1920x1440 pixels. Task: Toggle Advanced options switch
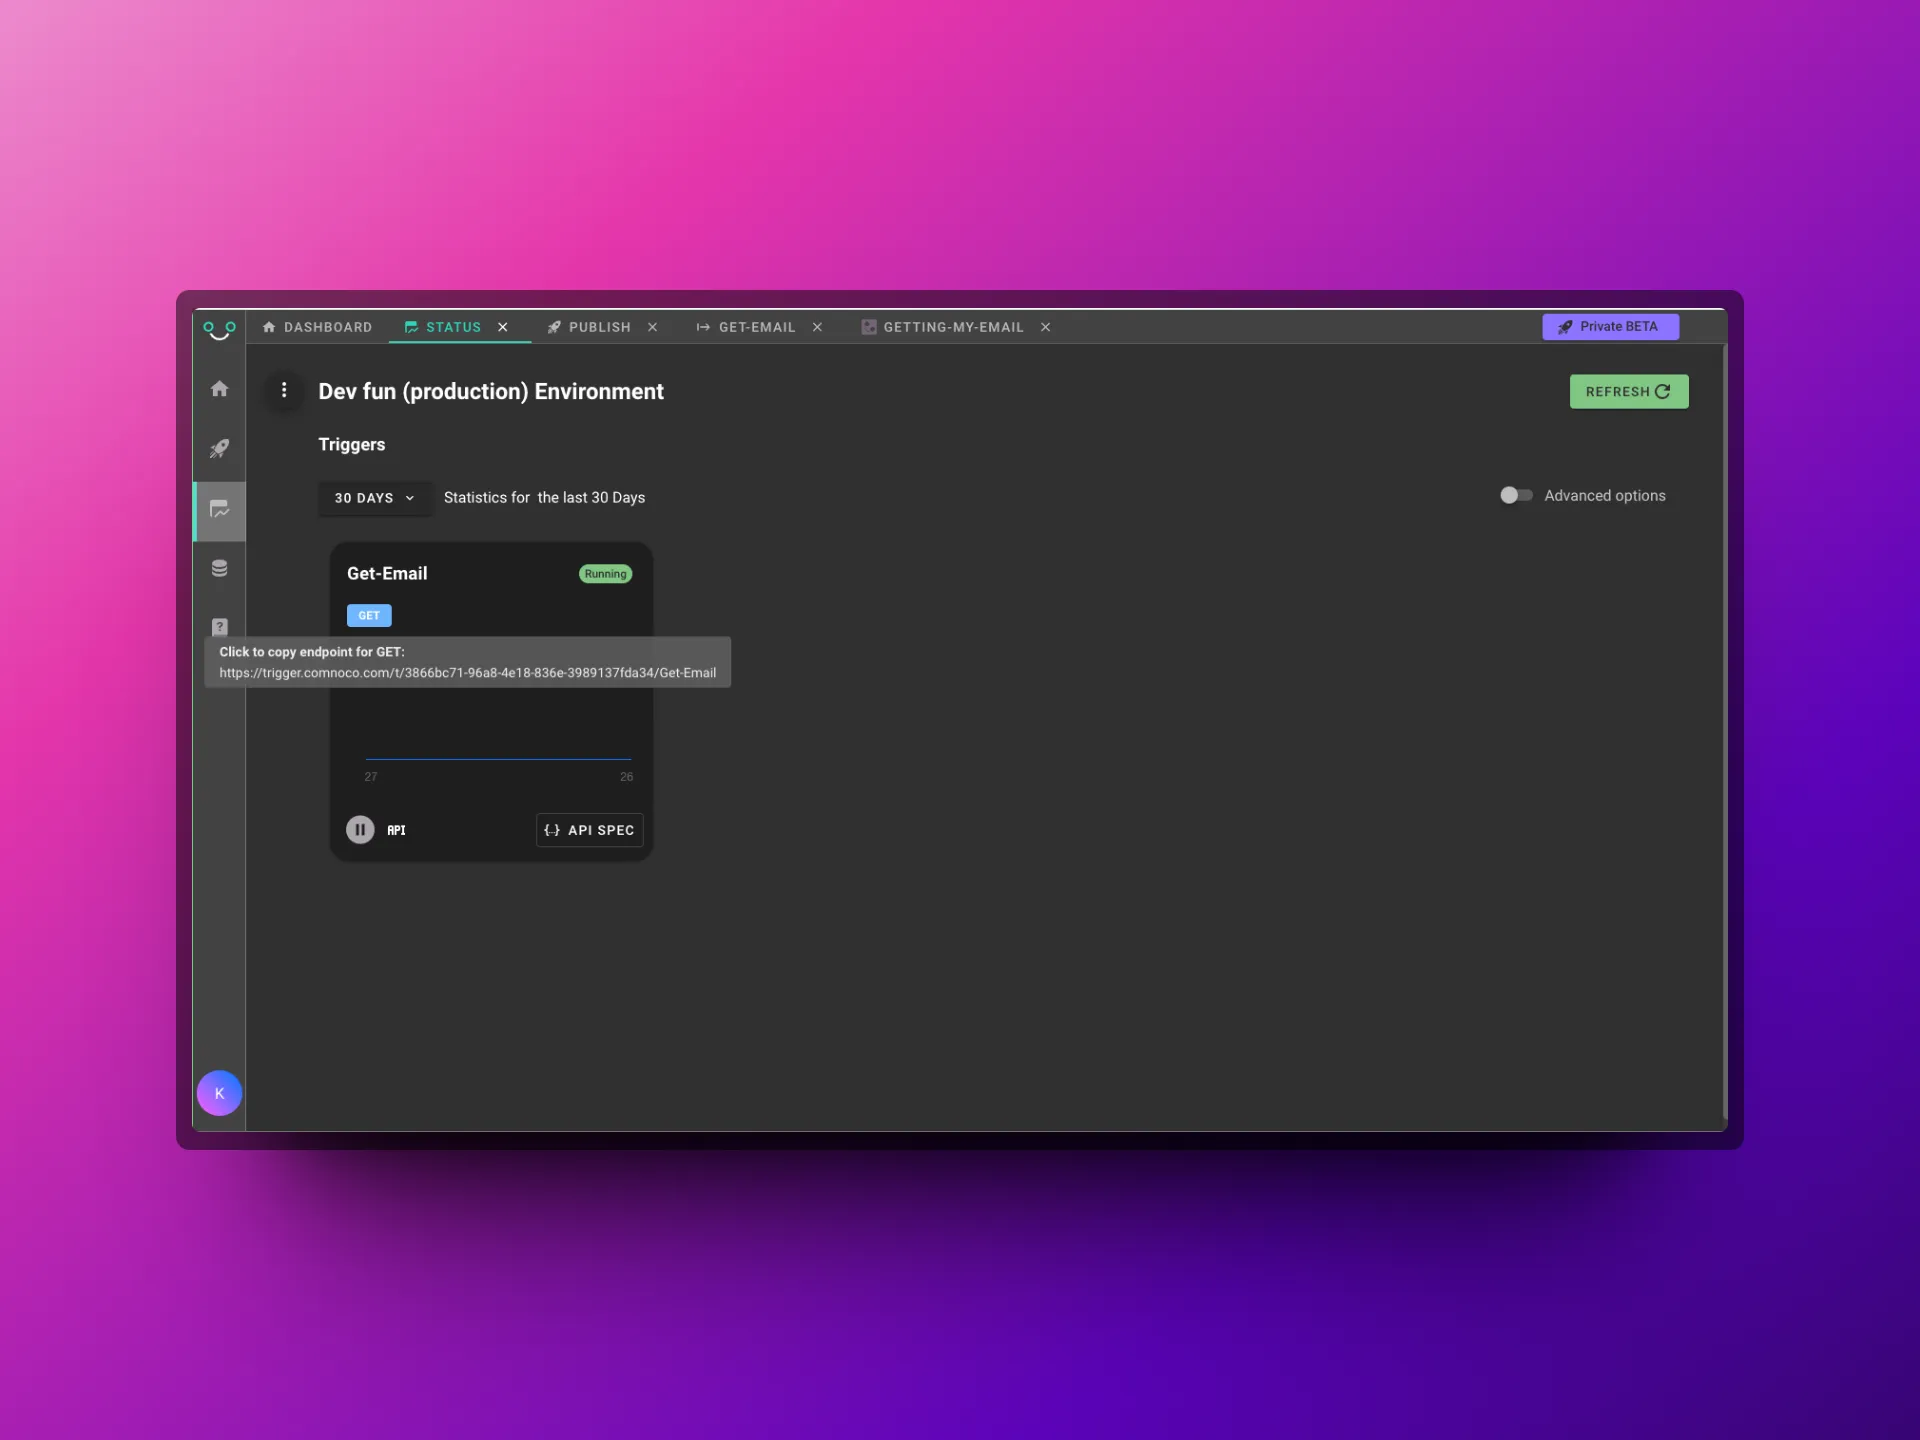[x=1515, y=496]
